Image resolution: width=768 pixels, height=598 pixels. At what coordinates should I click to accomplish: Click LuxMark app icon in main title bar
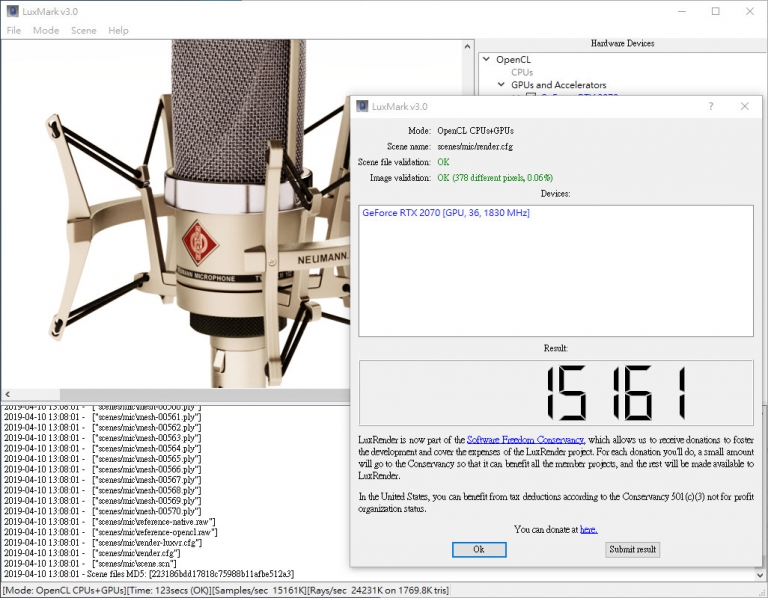coord(12,11)
